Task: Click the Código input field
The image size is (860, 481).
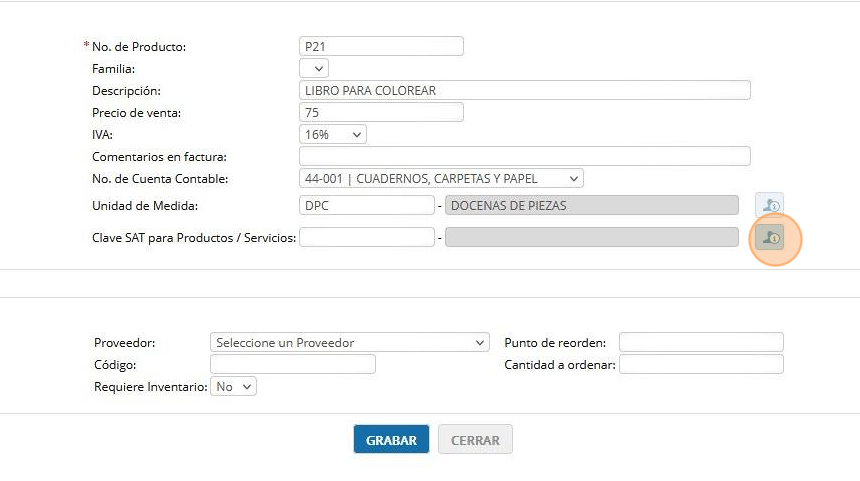Action: coord(293,364)
